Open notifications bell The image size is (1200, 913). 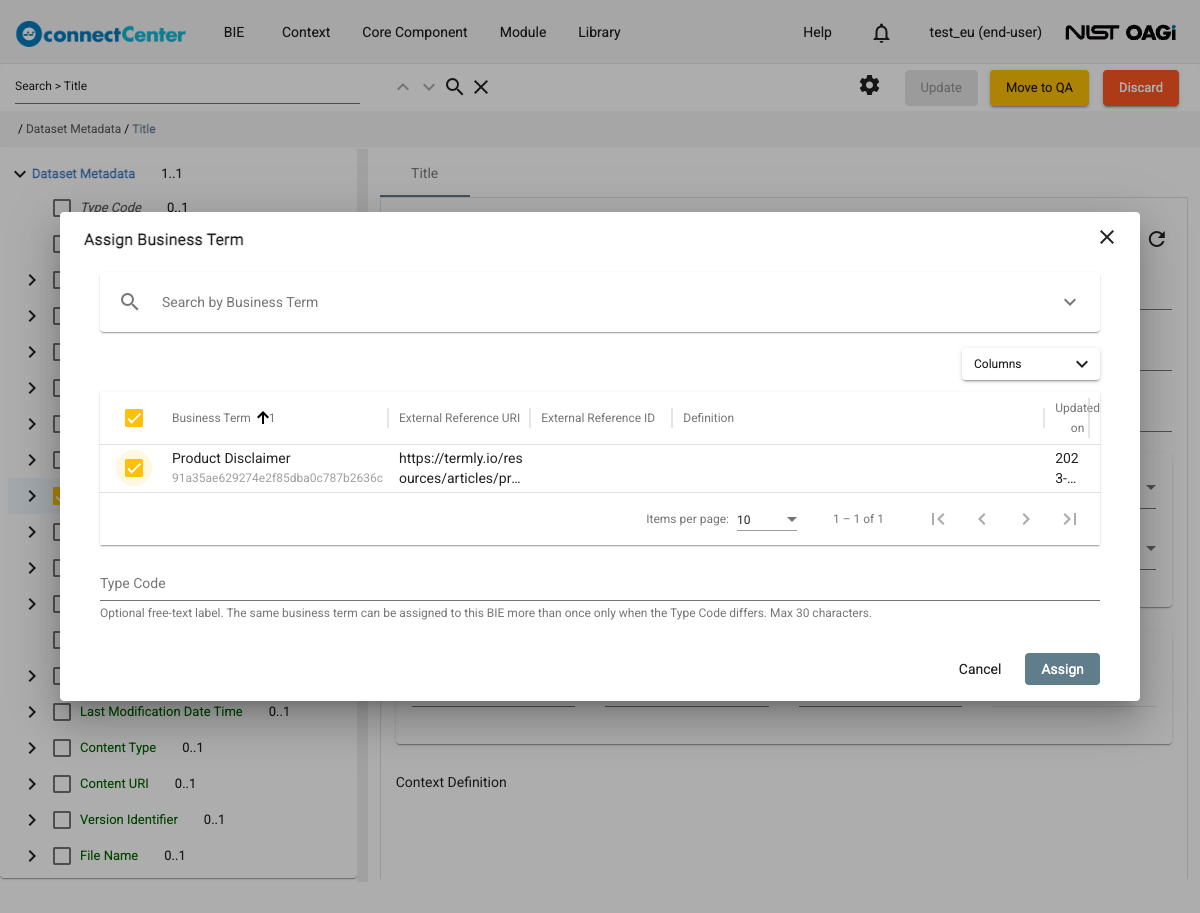(x=881, y=33)
